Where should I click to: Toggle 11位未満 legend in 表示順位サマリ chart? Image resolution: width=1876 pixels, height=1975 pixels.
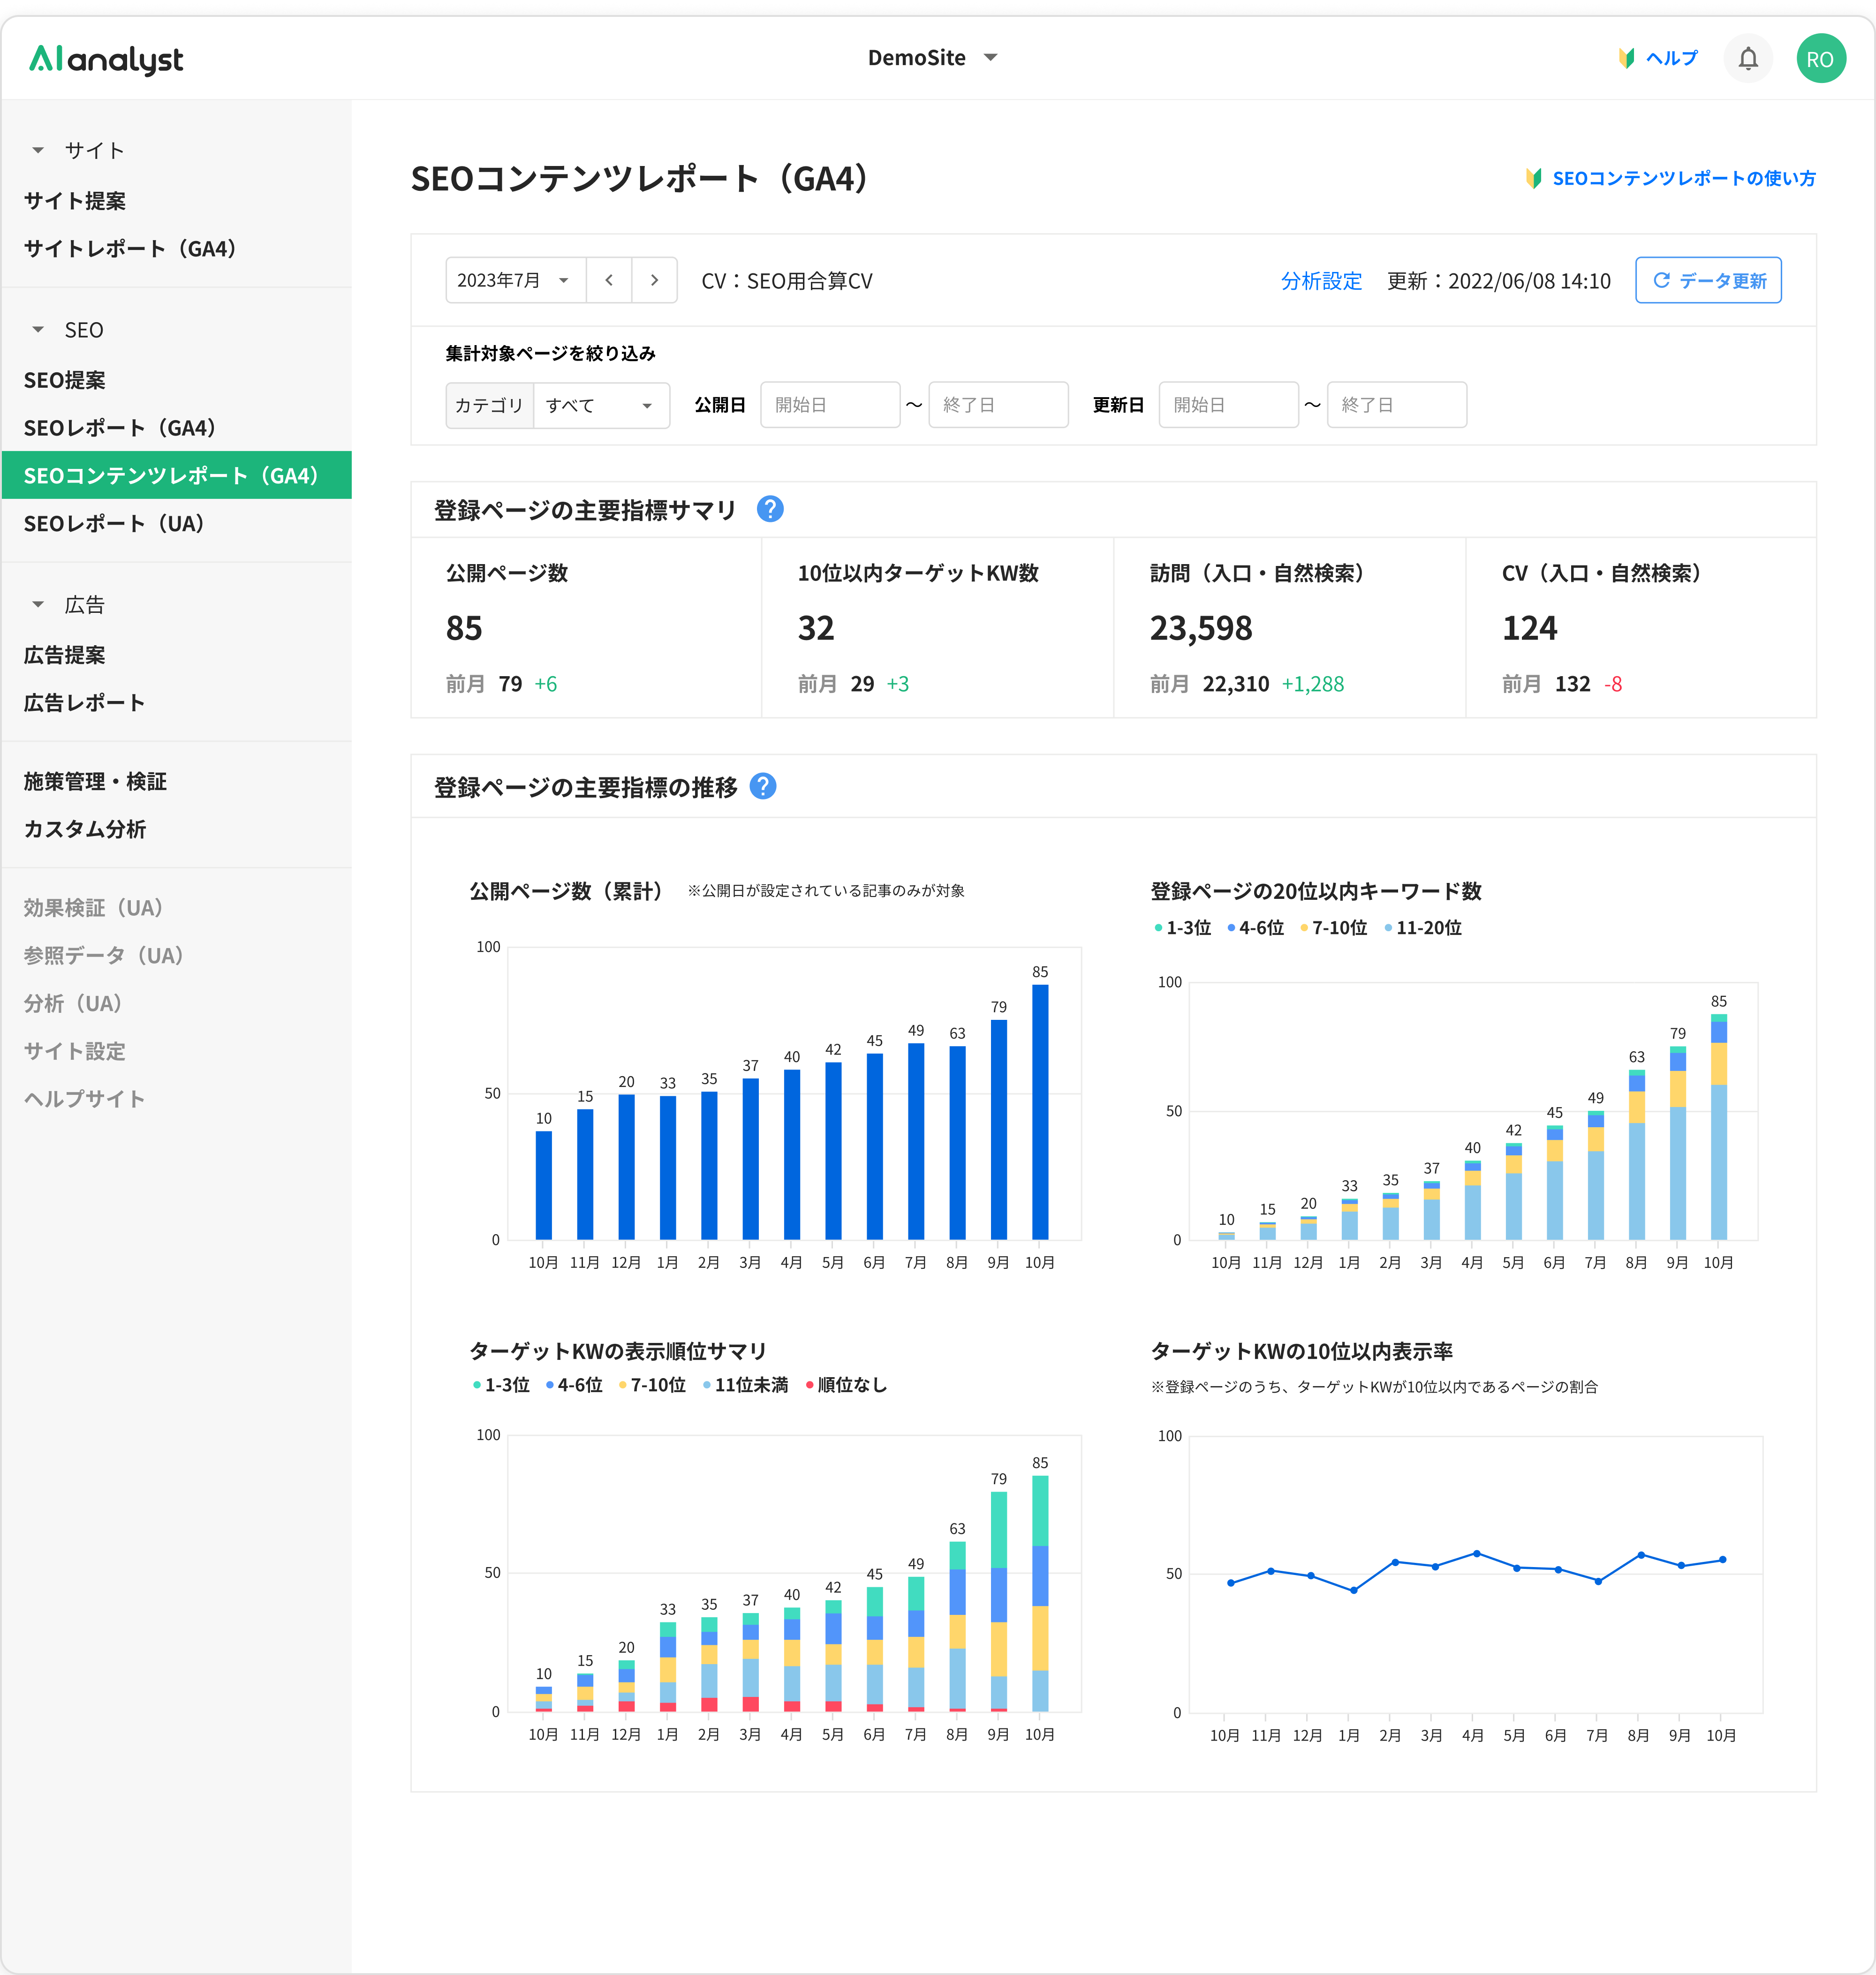[746, 1385]
